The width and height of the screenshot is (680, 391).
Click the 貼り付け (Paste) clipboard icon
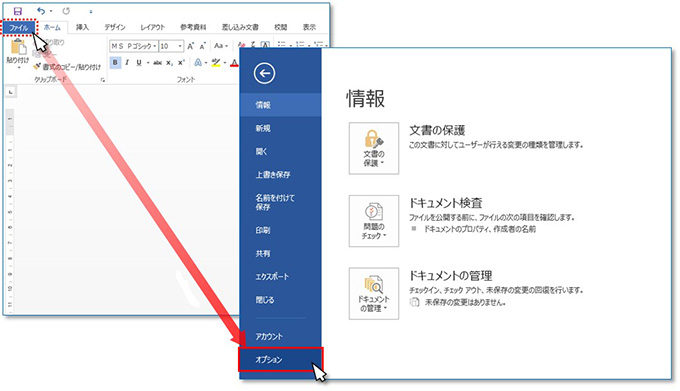[18, 47]
